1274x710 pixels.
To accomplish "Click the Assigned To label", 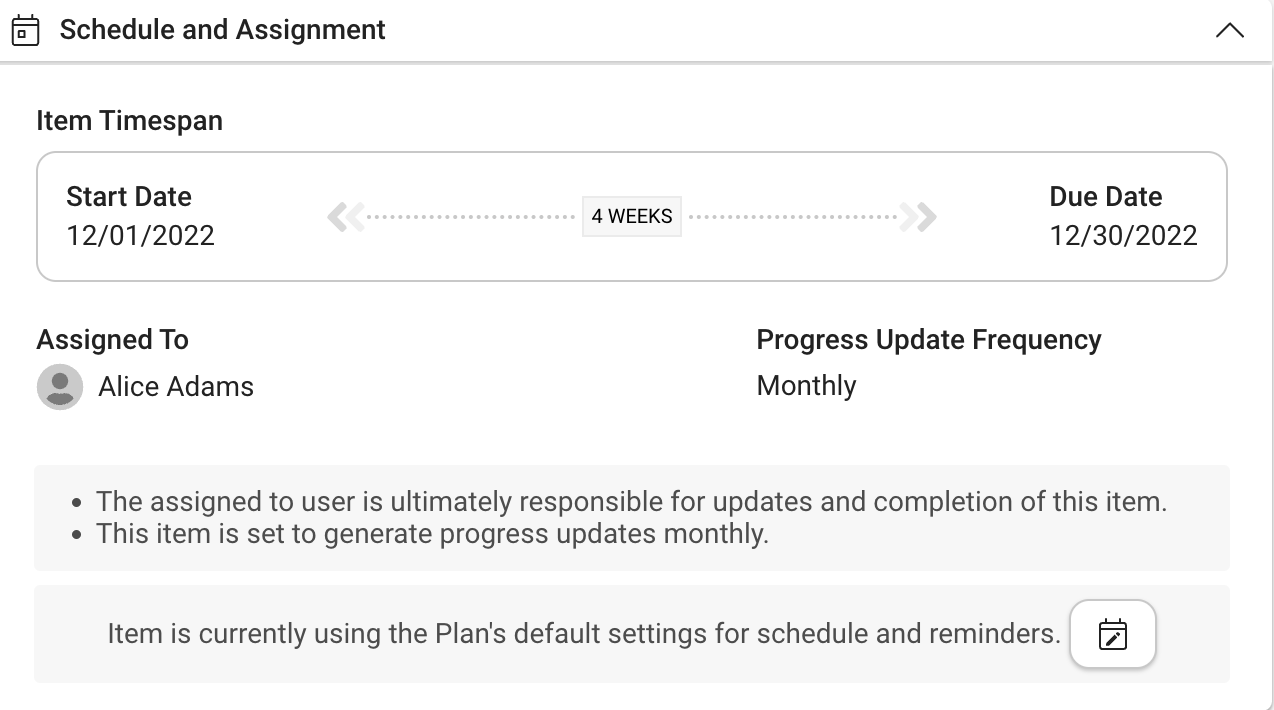I will tap(112, 340).
